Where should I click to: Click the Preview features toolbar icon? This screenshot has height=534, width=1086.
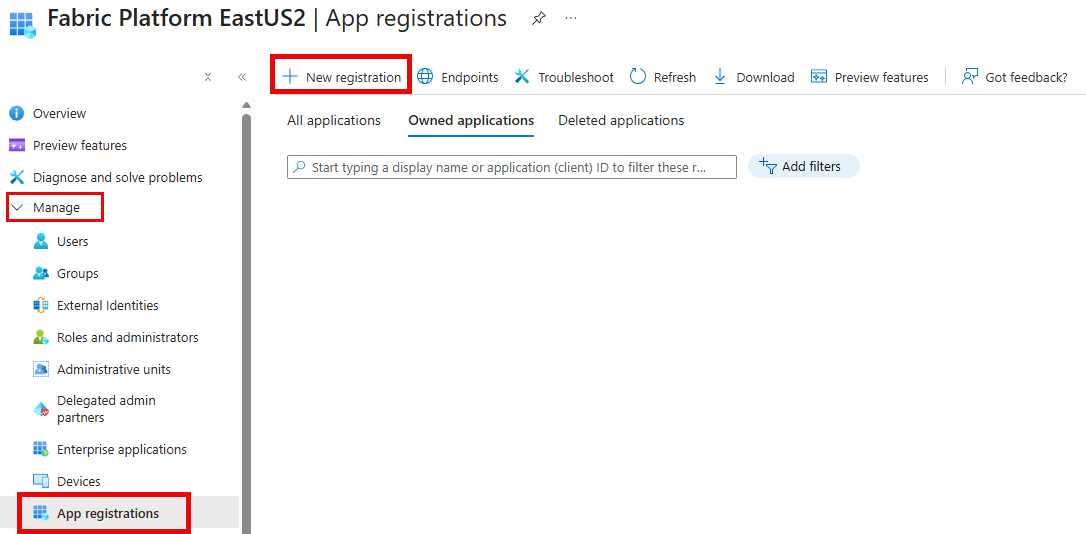click(x=819, y=77)
